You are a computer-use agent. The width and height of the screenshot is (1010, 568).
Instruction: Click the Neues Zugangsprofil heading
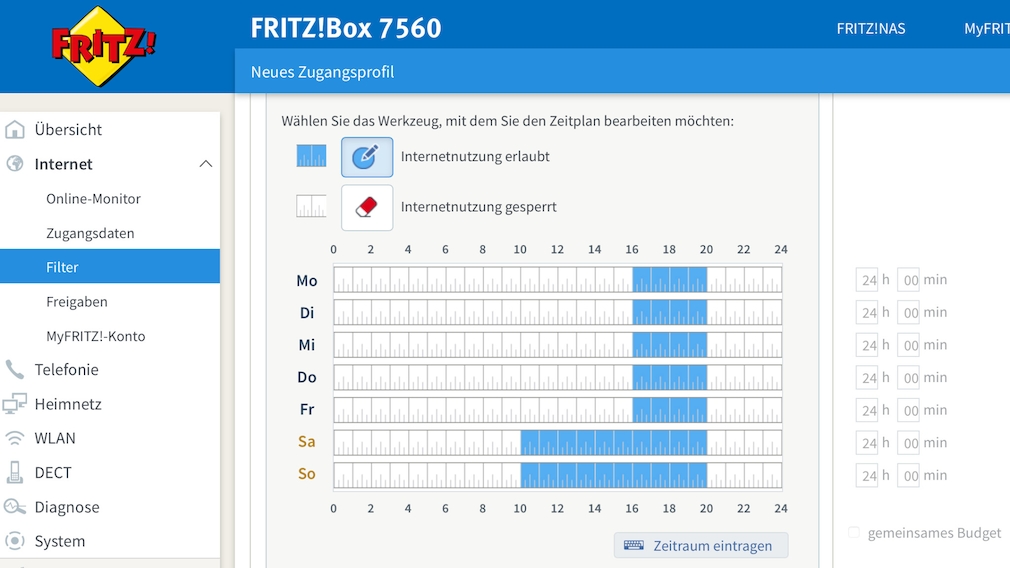(322, 72)
